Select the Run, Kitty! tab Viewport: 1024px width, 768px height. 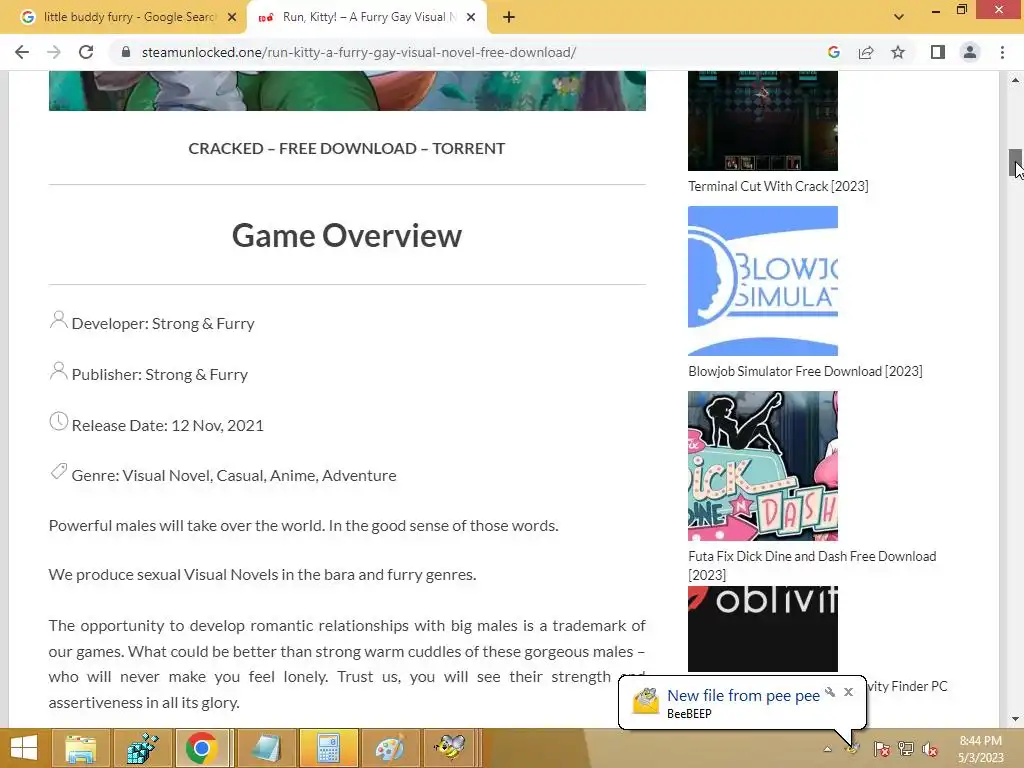366,17
